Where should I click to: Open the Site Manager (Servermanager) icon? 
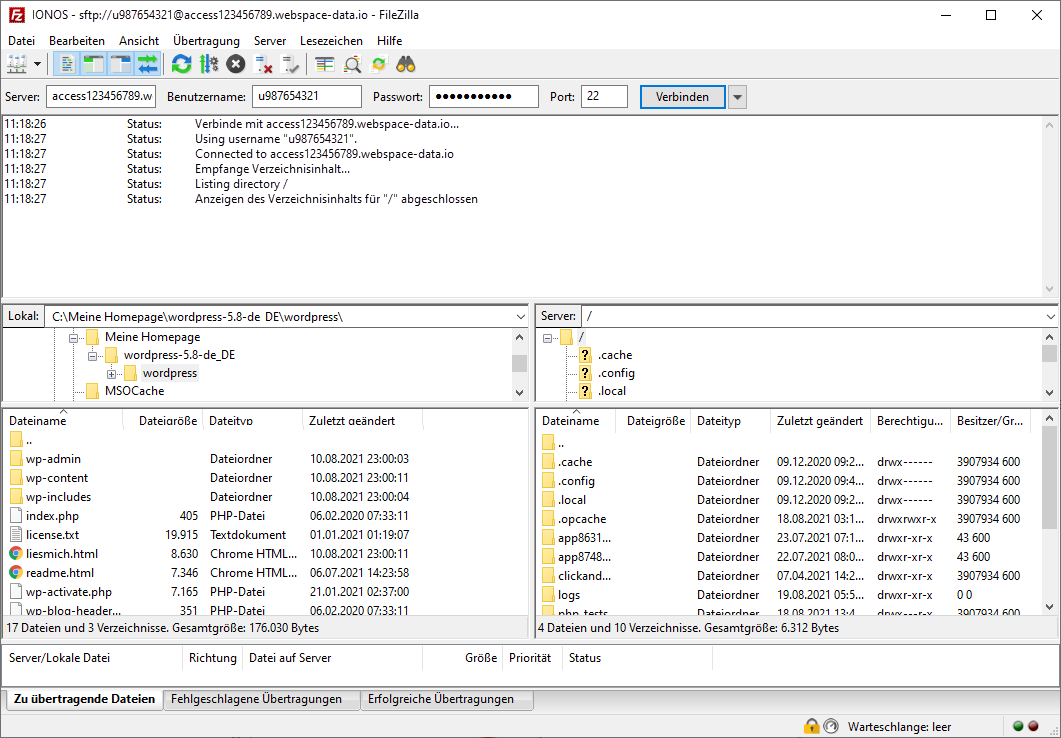(x=17, y=64)
